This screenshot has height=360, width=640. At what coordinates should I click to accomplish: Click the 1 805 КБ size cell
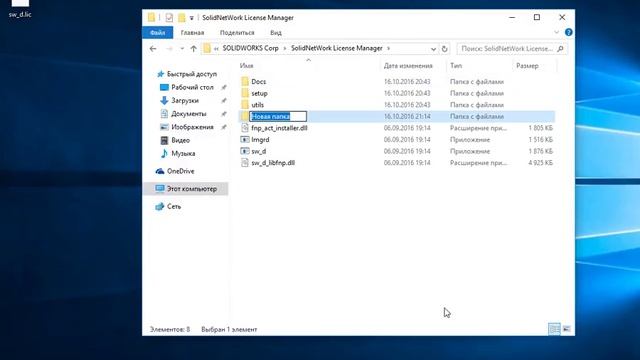[x=540, y=128]
